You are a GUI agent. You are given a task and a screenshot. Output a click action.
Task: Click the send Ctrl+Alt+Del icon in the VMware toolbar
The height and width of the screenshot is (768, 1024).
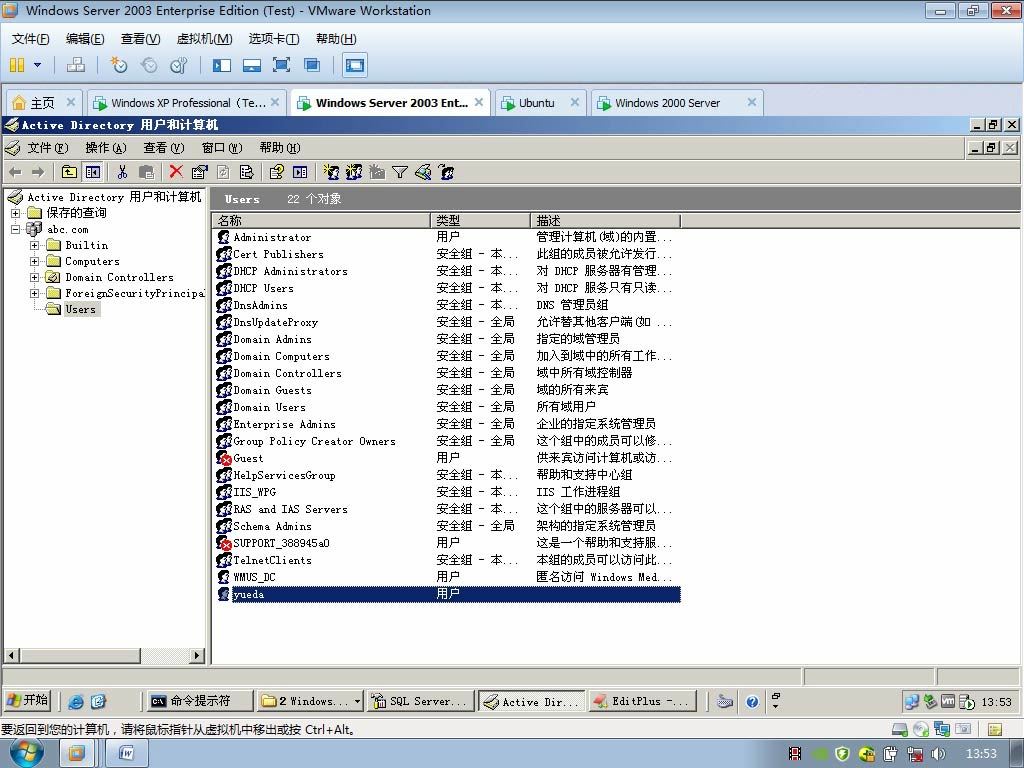(x=76, y=65)
